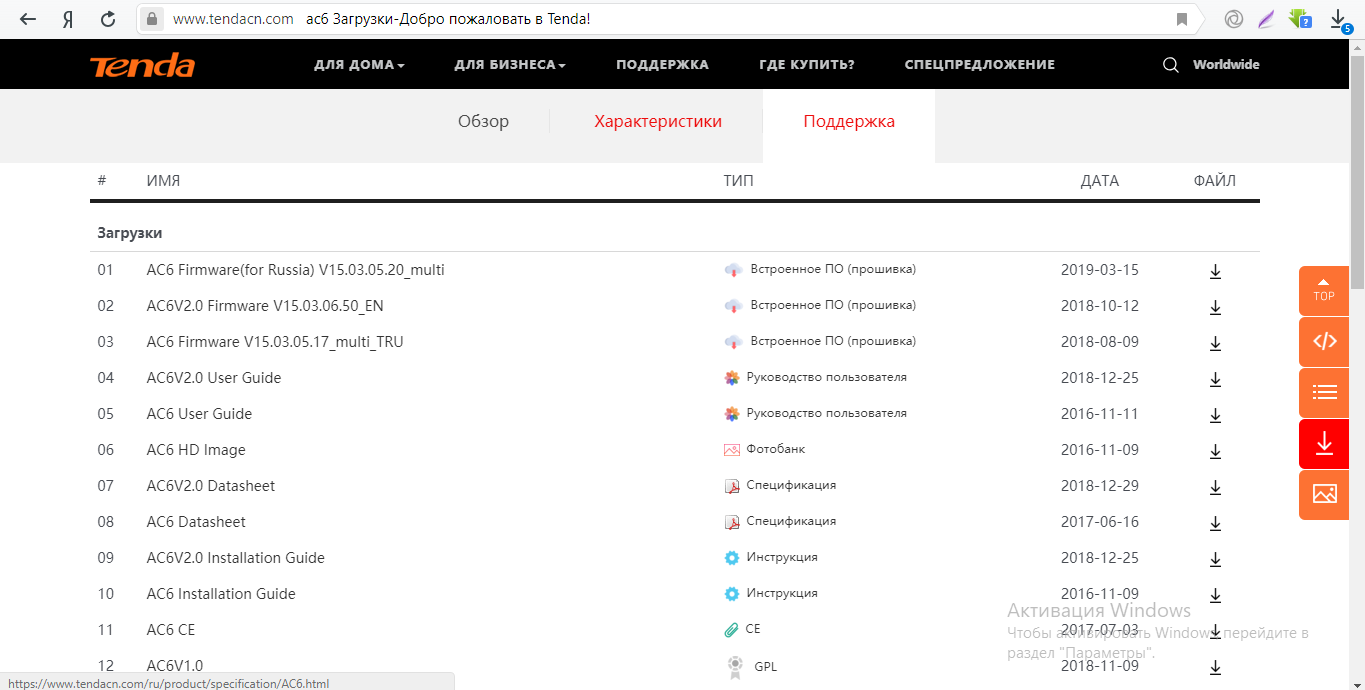This screenshot has height=690, width=1365.
Task: Click the code brackets side icon
Action: click(x=1324, y=341)
